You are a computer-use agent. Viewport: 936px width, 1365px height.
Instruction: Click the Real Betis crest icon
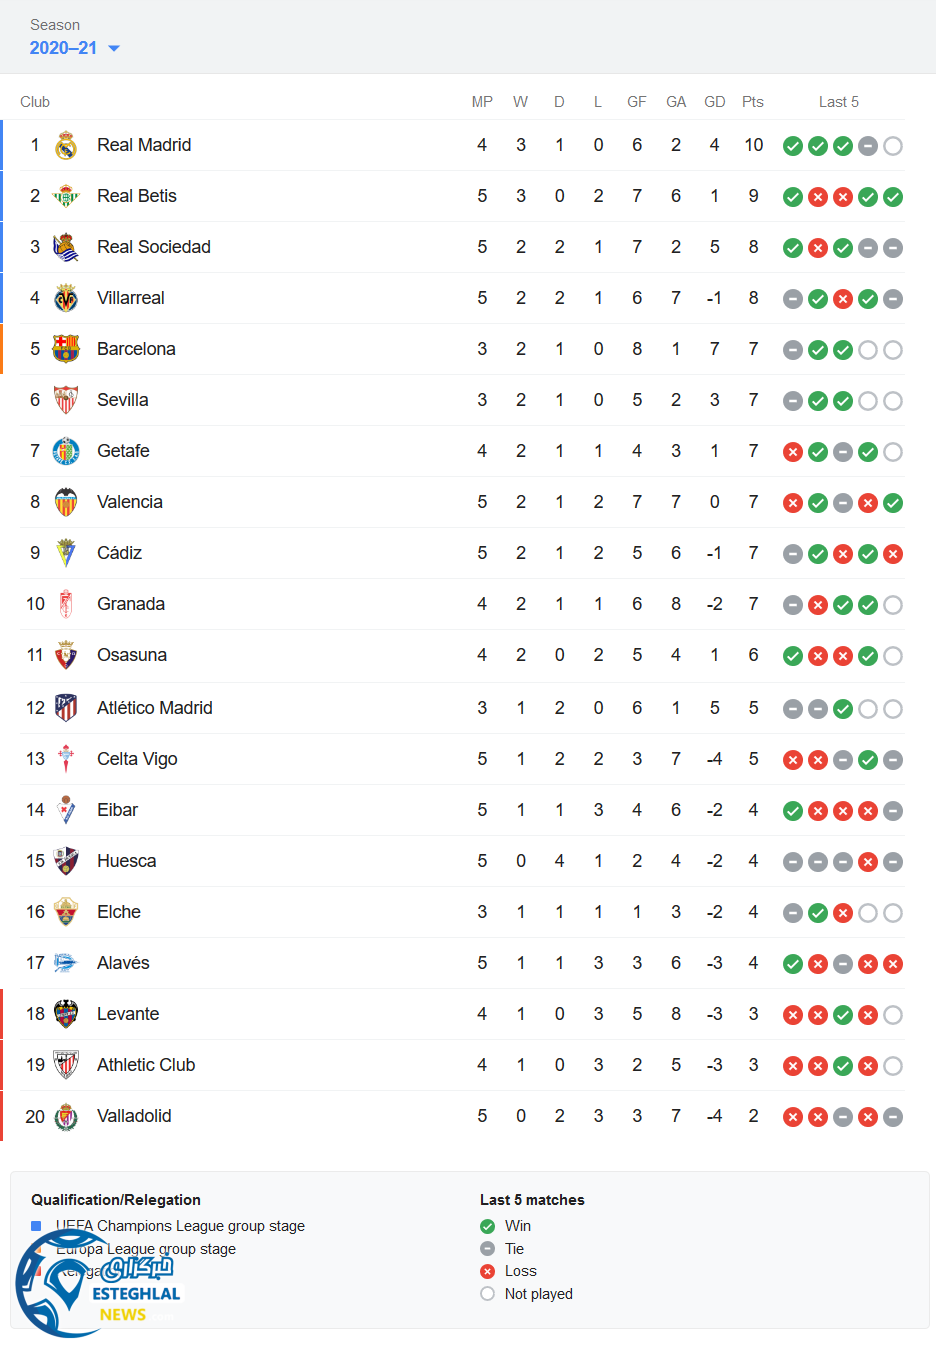click(x=66, y=197)
